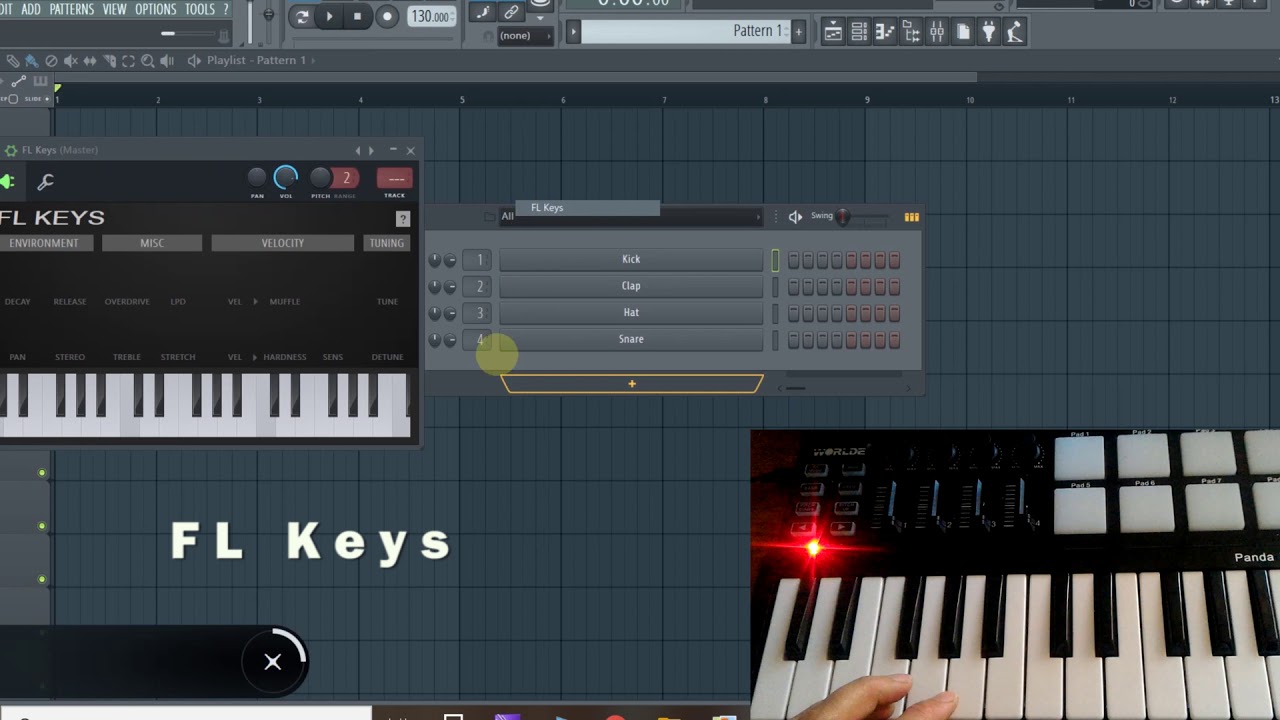Open the ADD menu

[x=31, y=9]
